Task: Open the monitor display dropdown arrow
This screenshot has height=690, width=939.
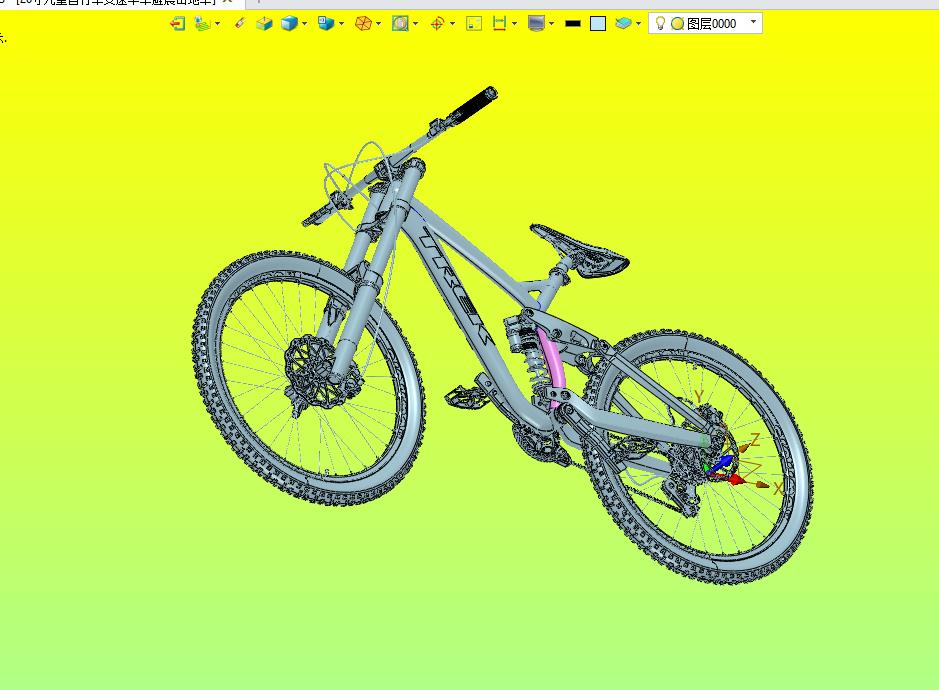Action: [x=552, y=24]
